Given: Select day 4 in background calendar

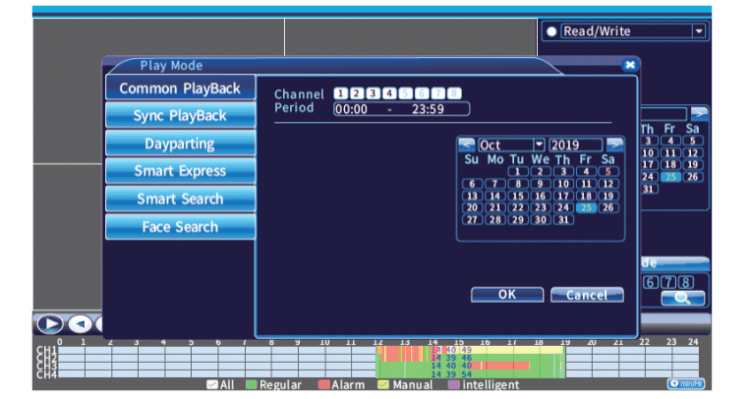Looking at the screenshot, I should point(671,141).
